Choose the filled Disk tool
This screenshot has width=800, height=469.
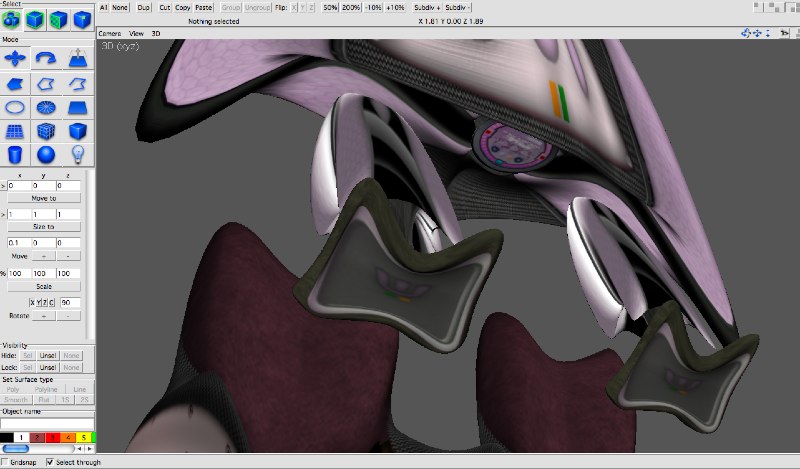pyautogui.click(x=46, y=108)
